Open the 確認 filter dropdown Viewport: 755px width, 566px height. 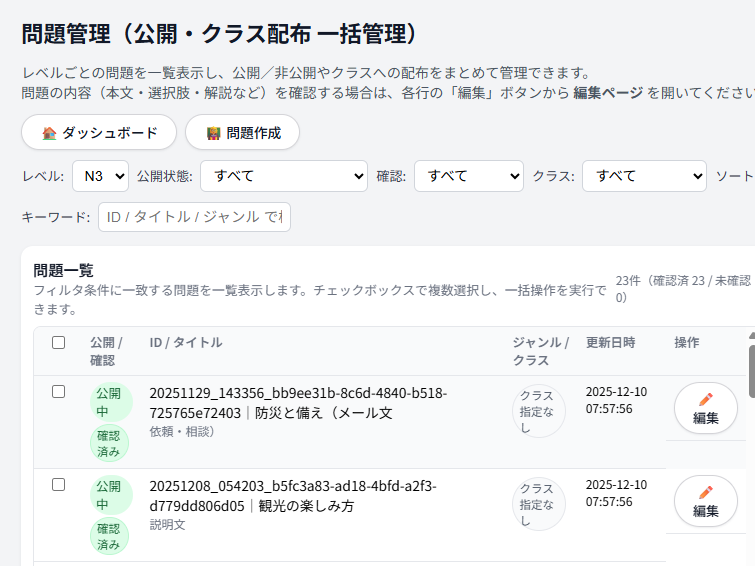click(469, 176)
